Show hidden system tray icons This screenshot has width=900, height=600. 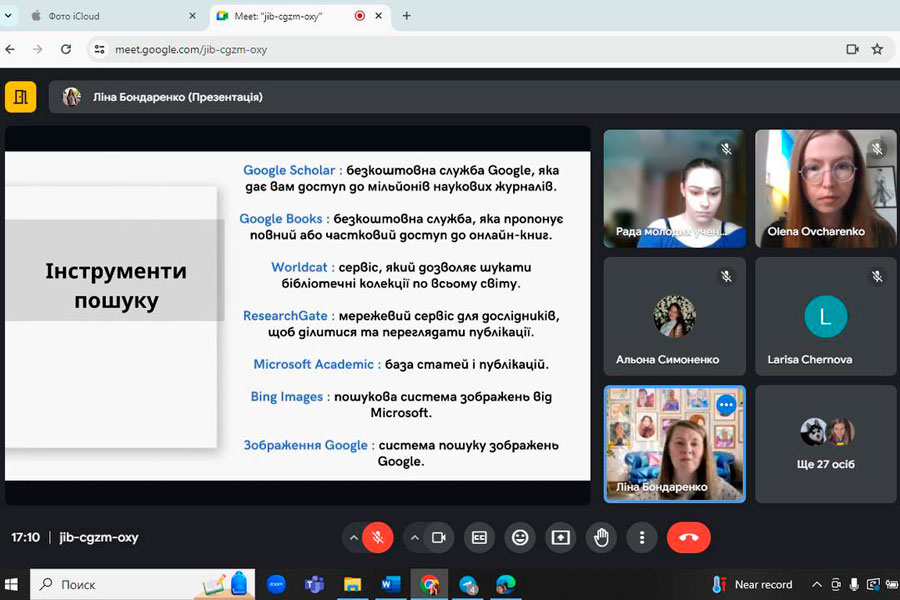coord(816,584)
